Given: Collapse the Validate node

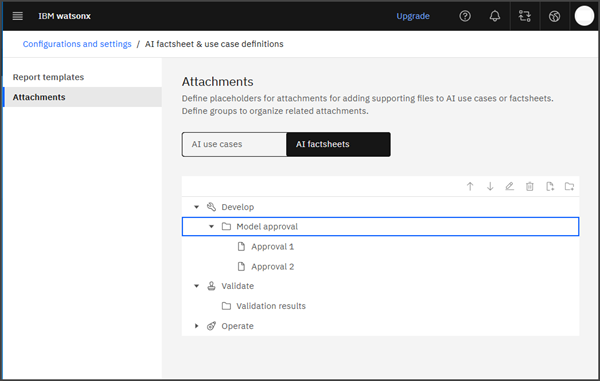Looking at the screenshot, I should click(x=197, y=286).
